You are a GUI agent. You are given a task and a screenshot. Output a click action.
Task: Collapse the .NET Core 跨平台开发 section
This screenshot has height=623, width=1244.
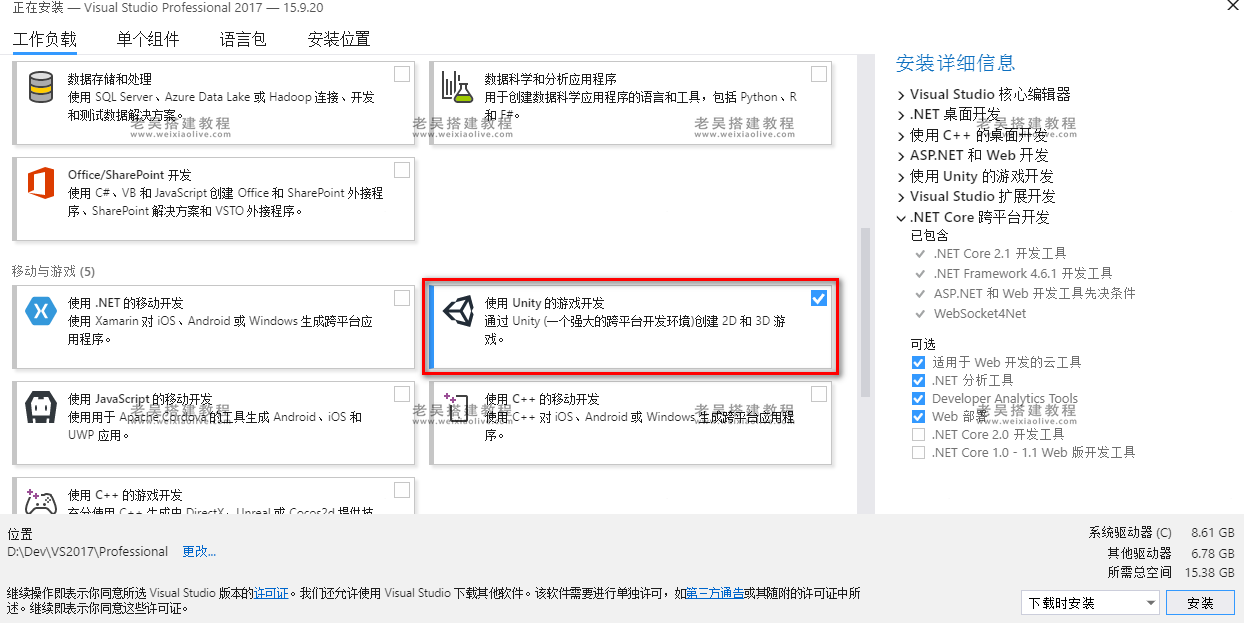click(900, 217)
